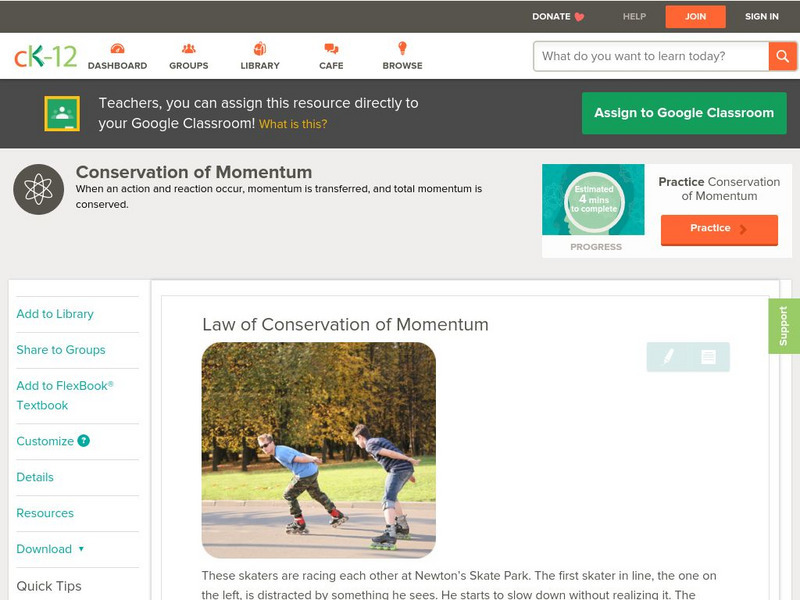Click the orange search magnifier button

[782, 56]
